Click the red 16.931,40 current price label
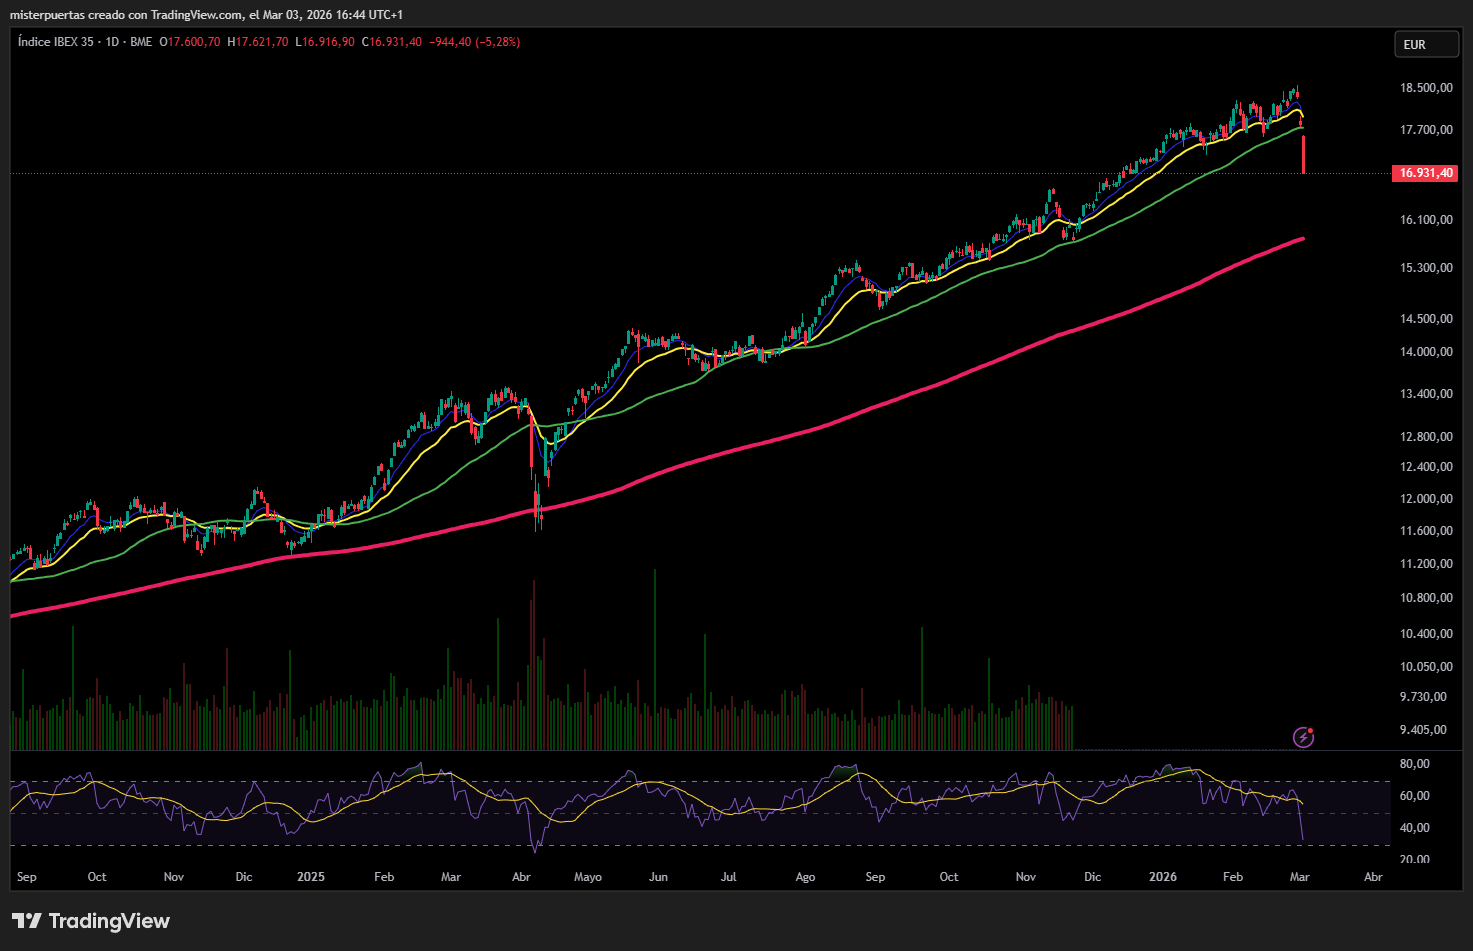The height and width of the screenshot is (951, 1473). [x=1425, y=173]
